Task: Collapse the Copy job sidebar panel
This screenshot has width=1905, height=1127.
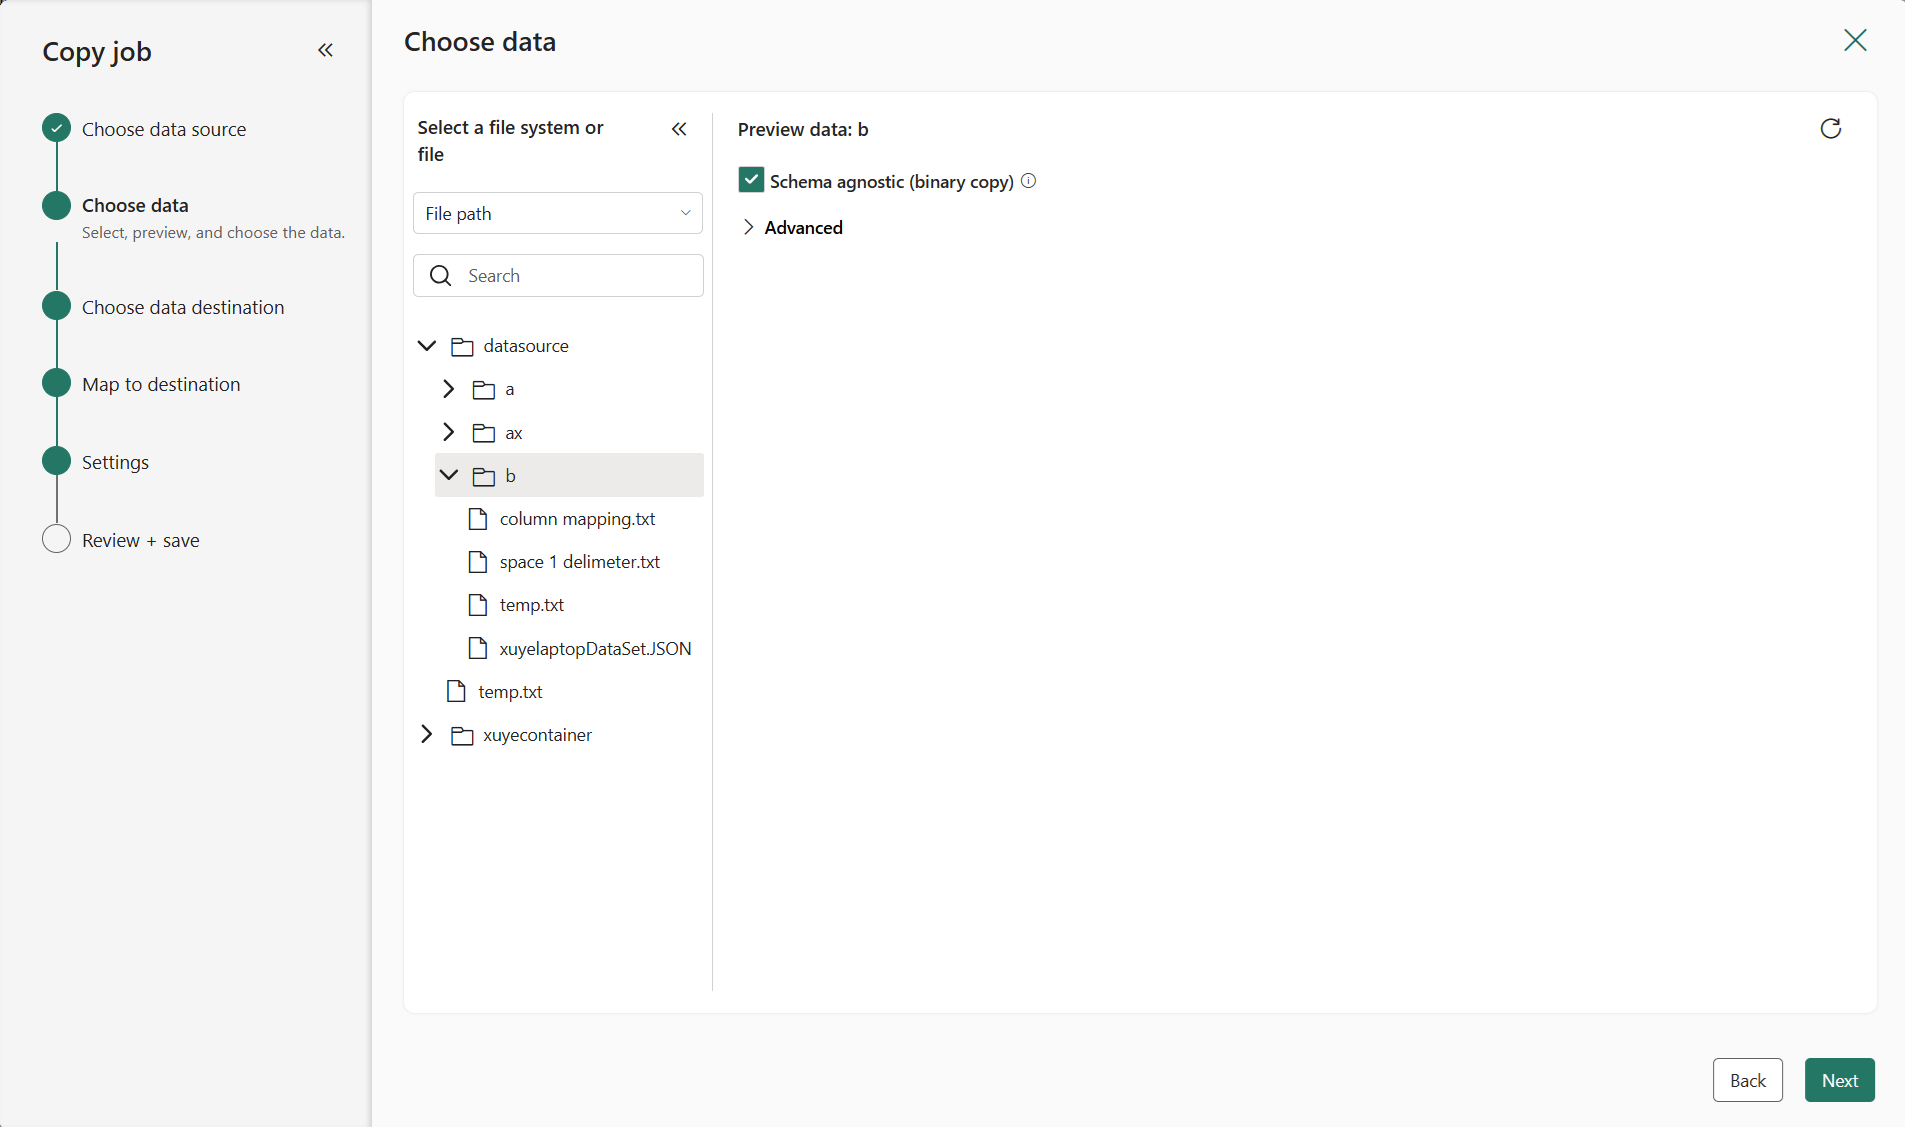Action: coord(325,50)
